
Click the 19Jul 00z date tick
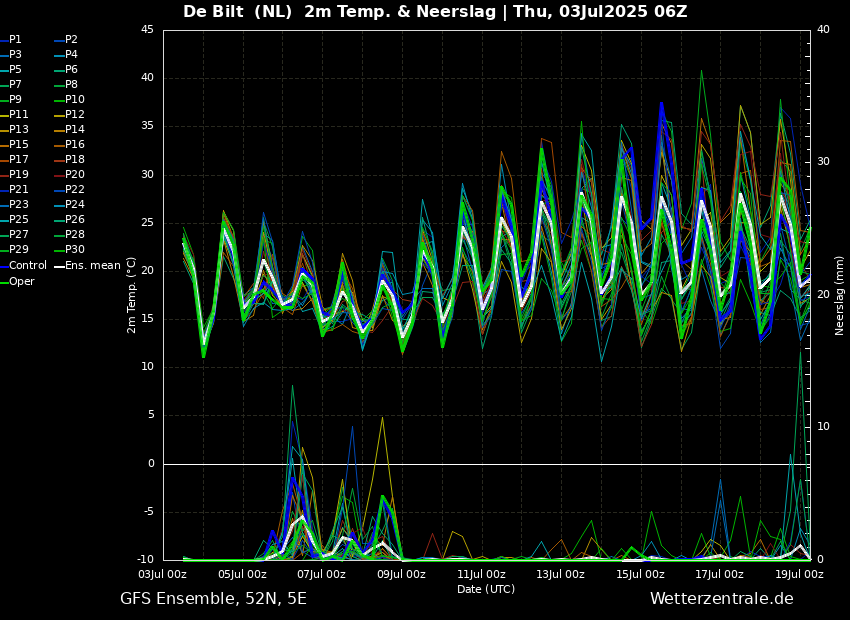798,575
